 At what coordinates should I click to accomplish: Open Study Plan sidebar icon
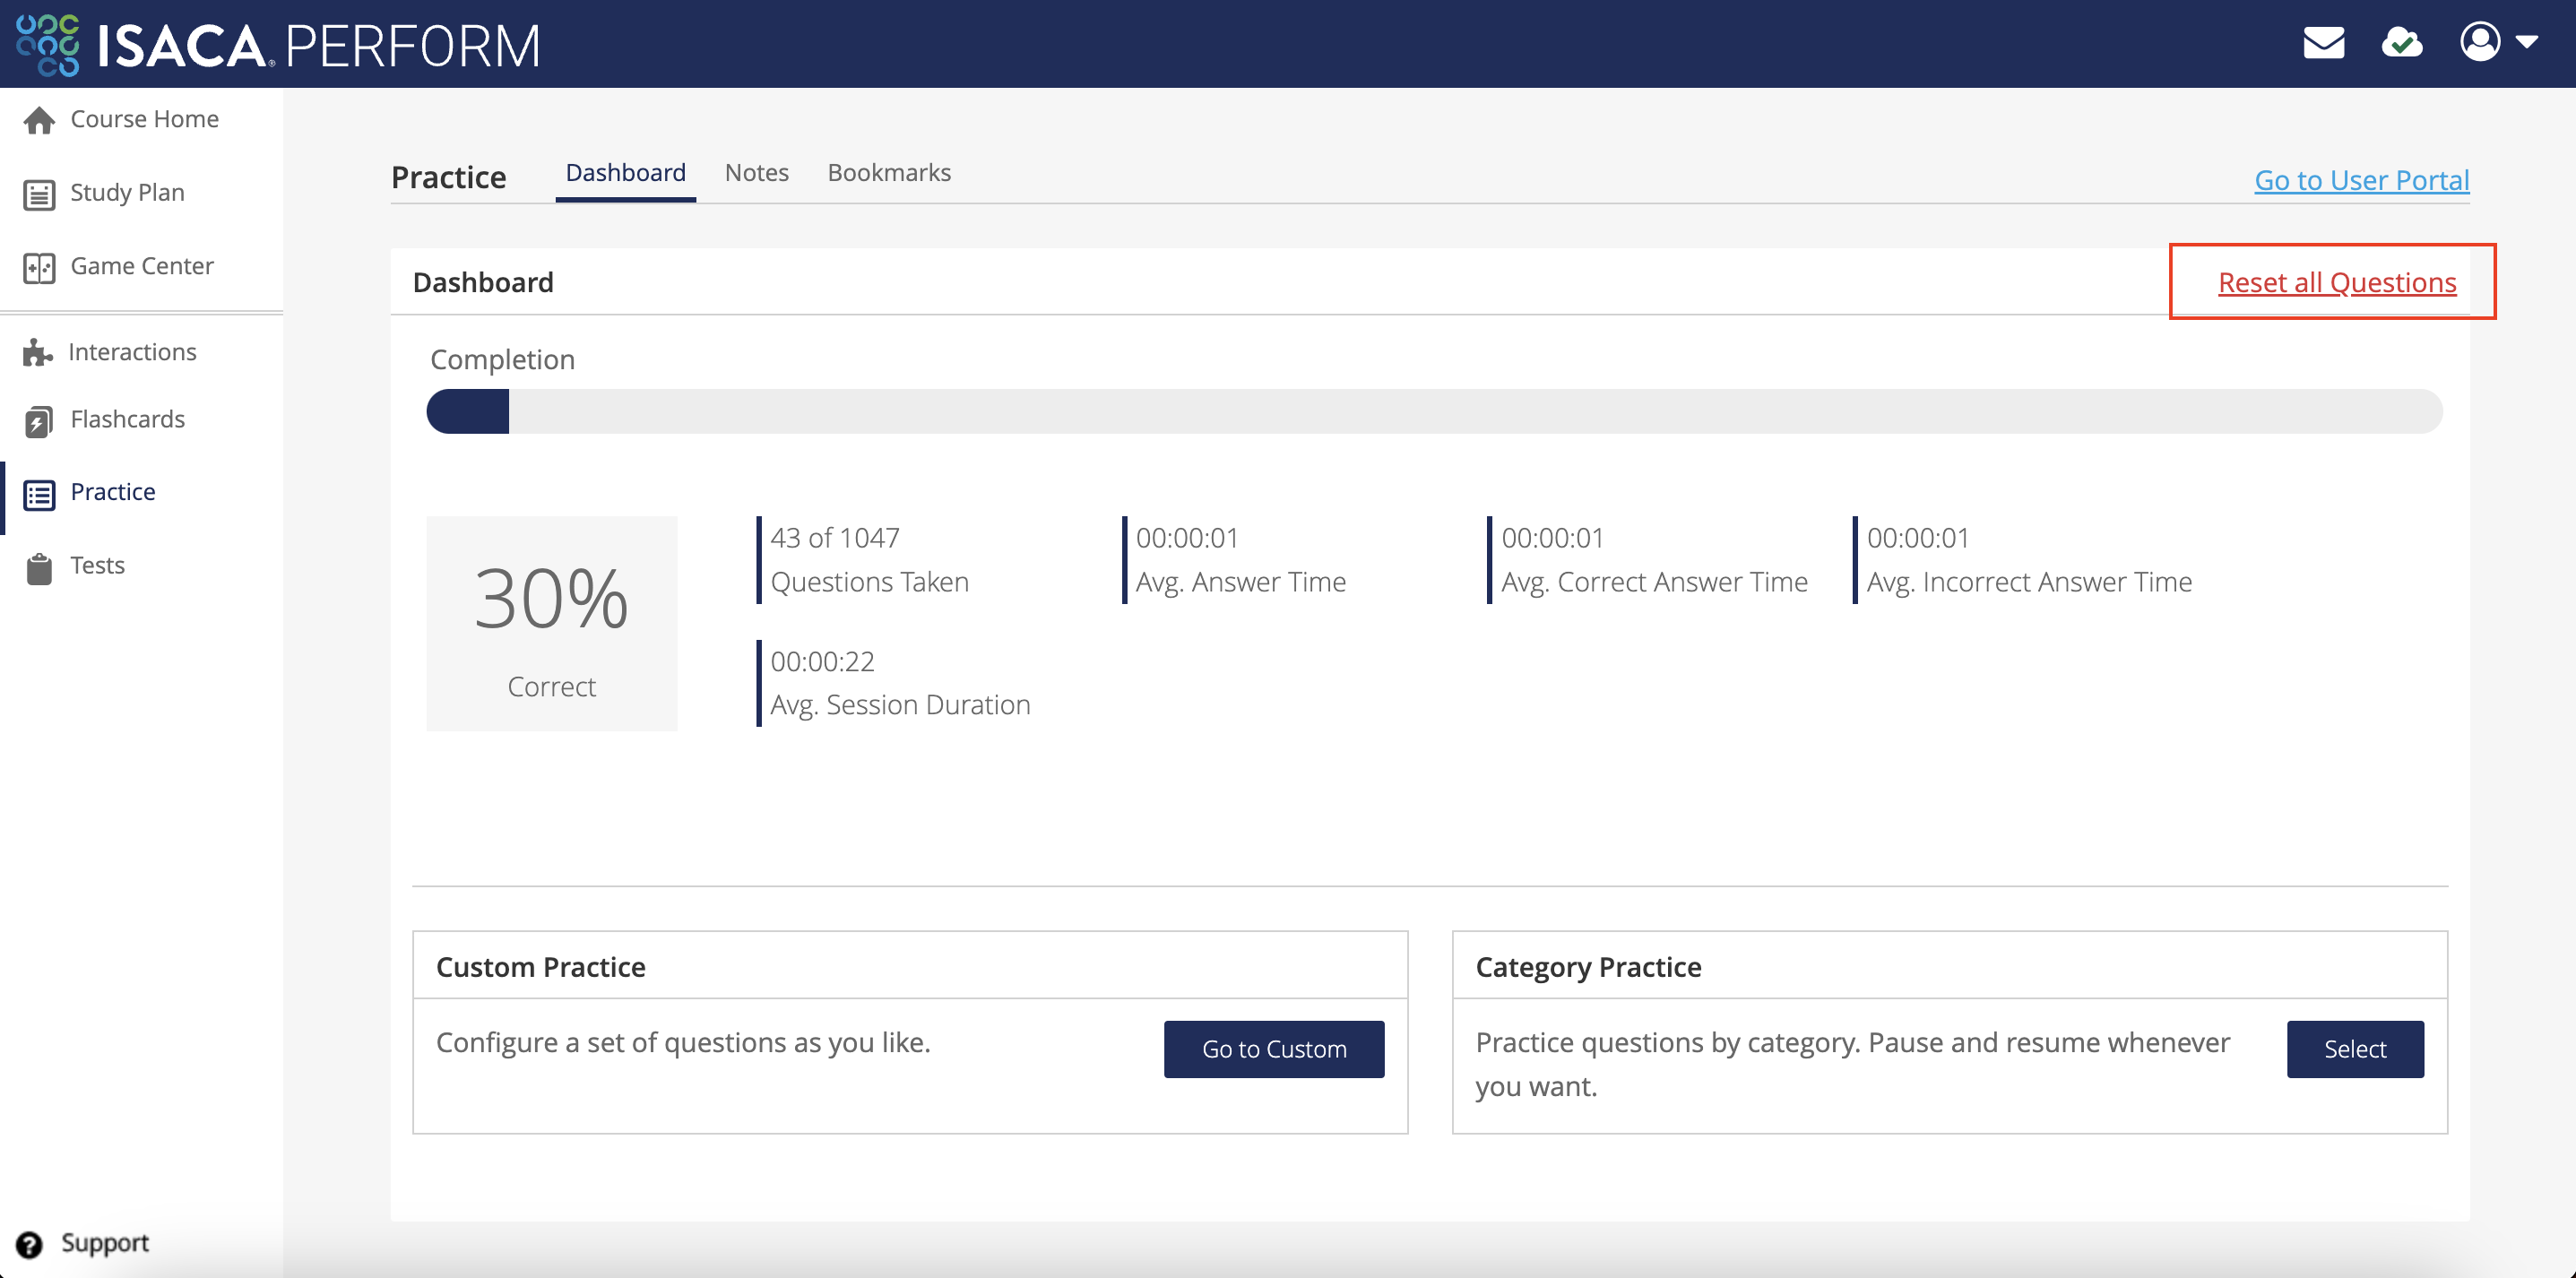39,194
